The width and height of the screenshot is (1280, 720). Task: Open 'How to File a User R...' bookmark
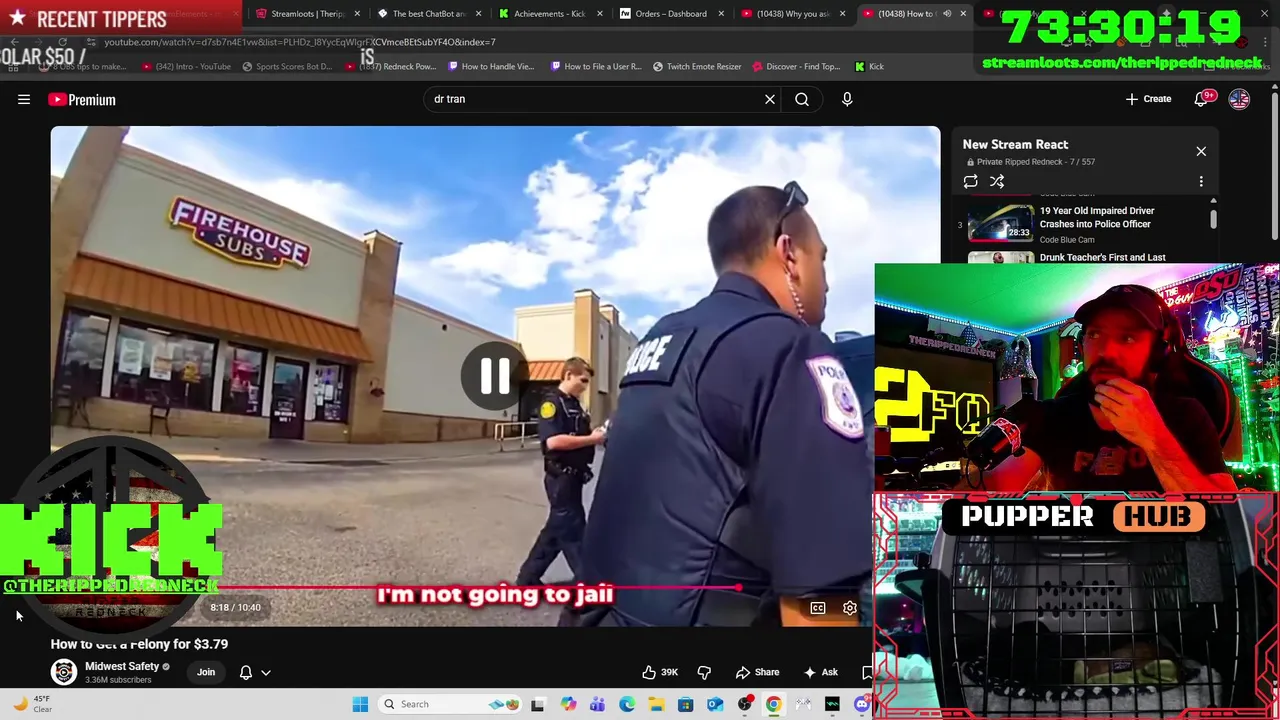click(x=596, y=66)
